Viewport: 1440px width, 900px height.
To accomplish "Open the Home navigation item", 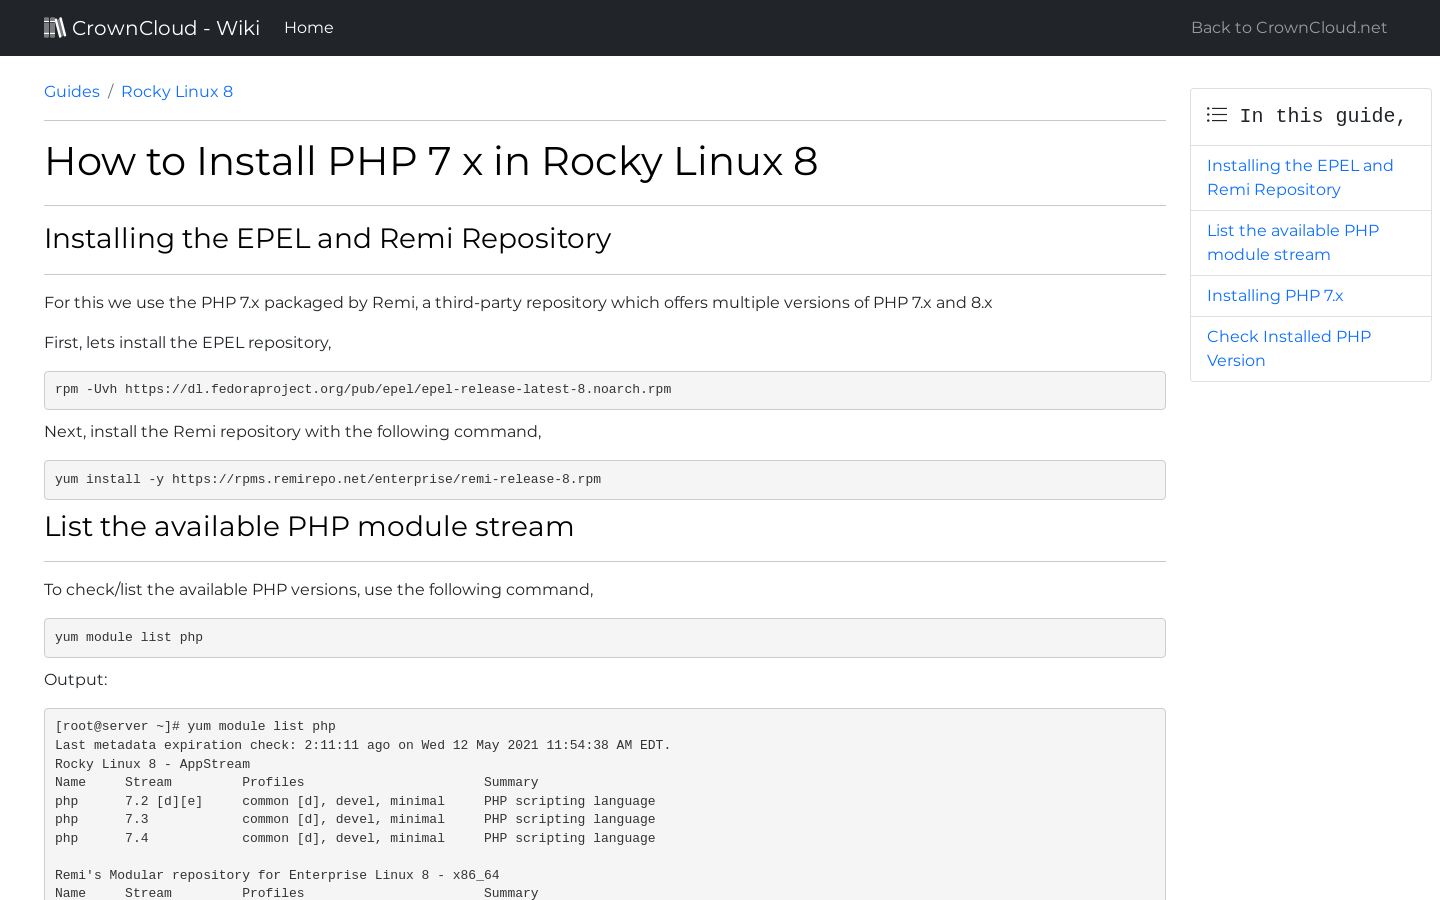I will pyautogui.click(x=308, y=27).
